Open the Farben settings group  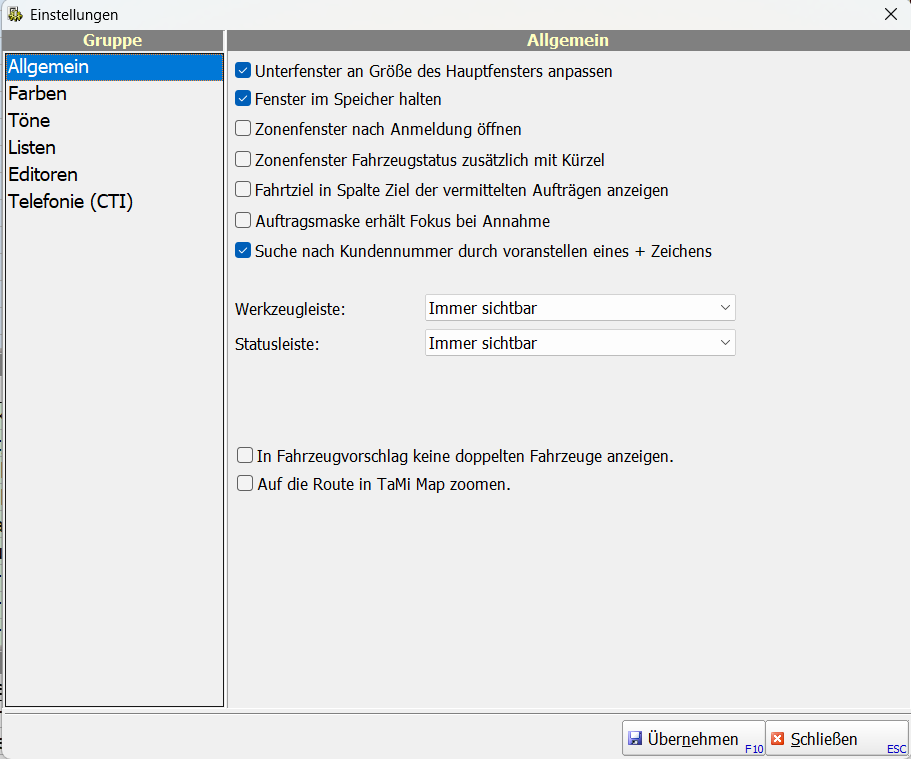[37, 94]
